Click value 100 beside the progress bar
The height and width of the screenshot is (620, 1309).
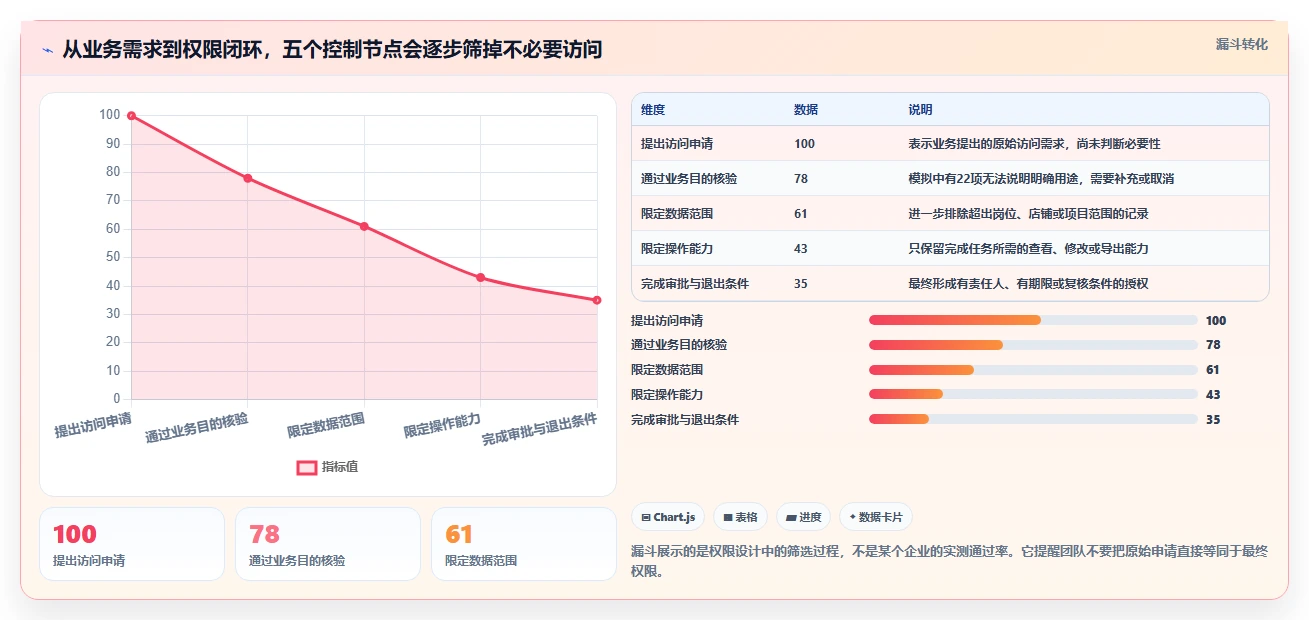coord(1216,321)
